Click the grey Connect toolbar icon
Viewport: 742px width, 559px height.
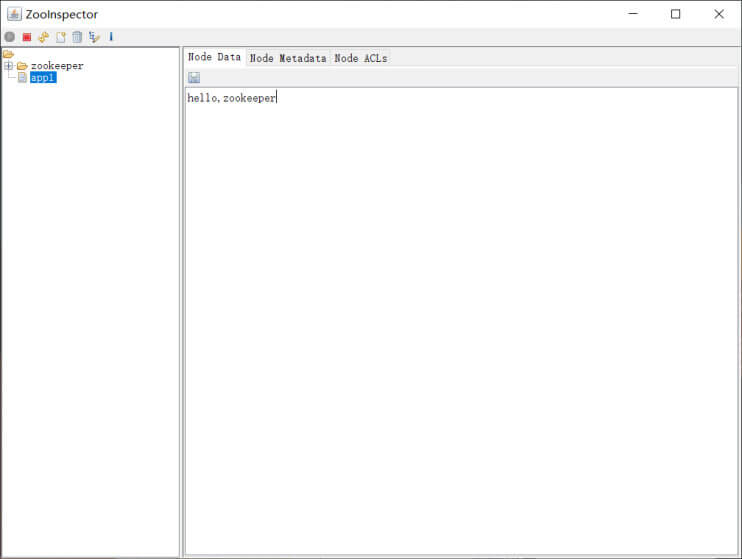9,37
